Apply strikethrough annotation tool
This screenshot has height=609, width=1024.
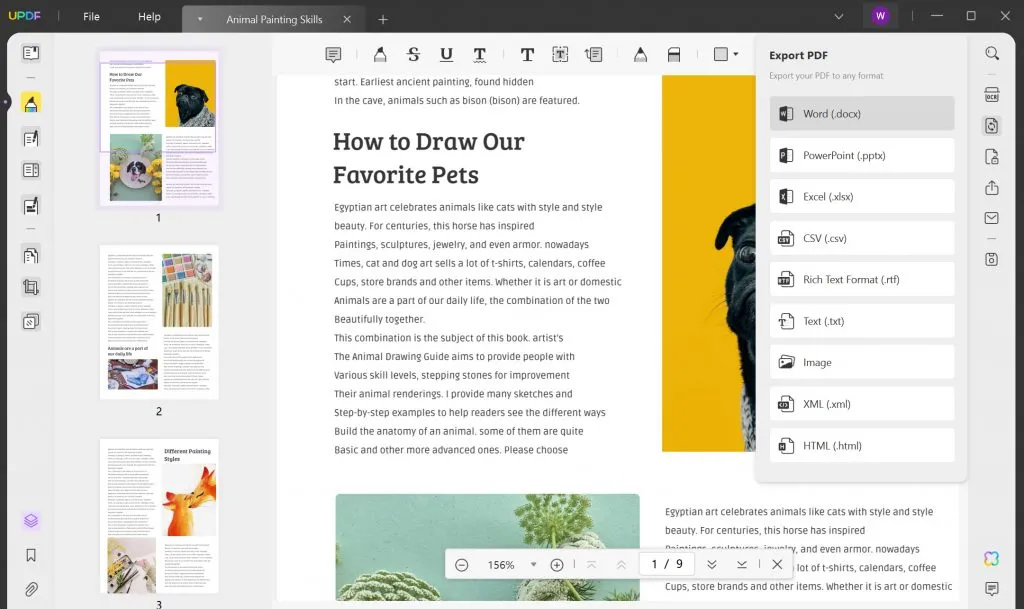tap(411, 54)
